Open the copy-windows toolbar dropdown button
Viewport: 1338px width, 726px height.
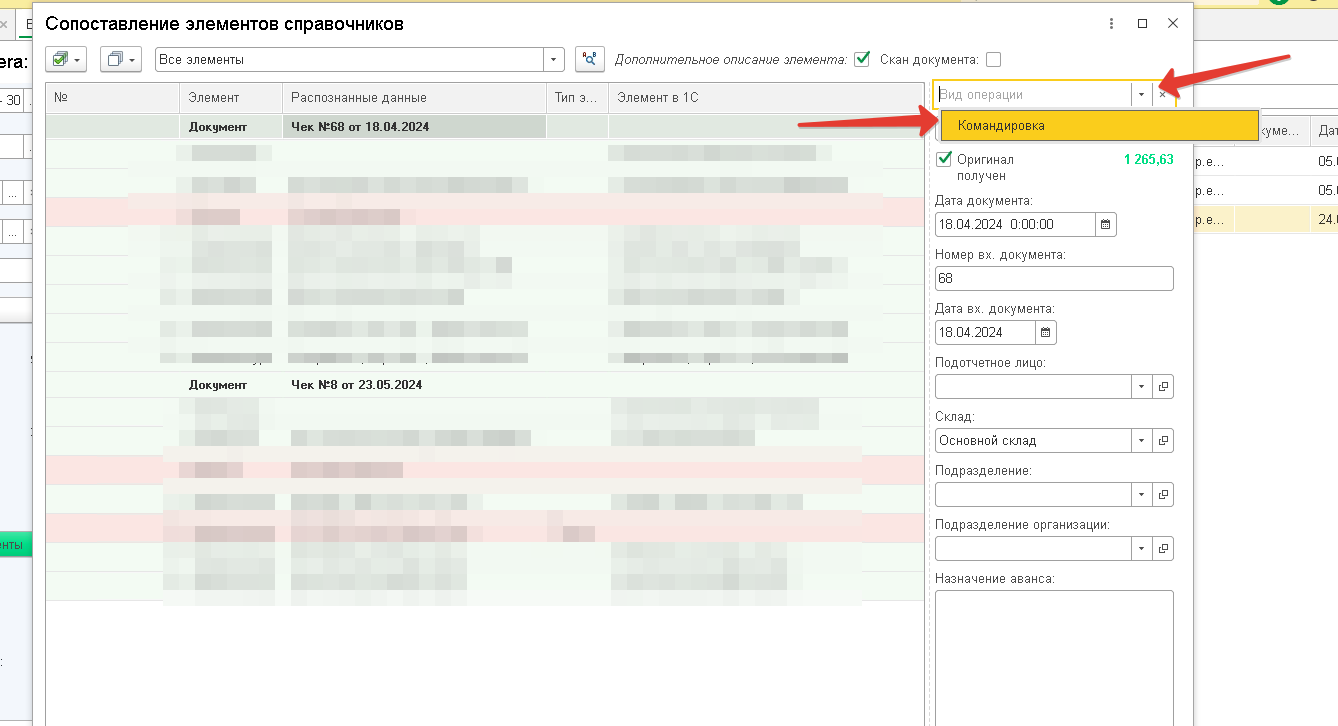[120, 59]
